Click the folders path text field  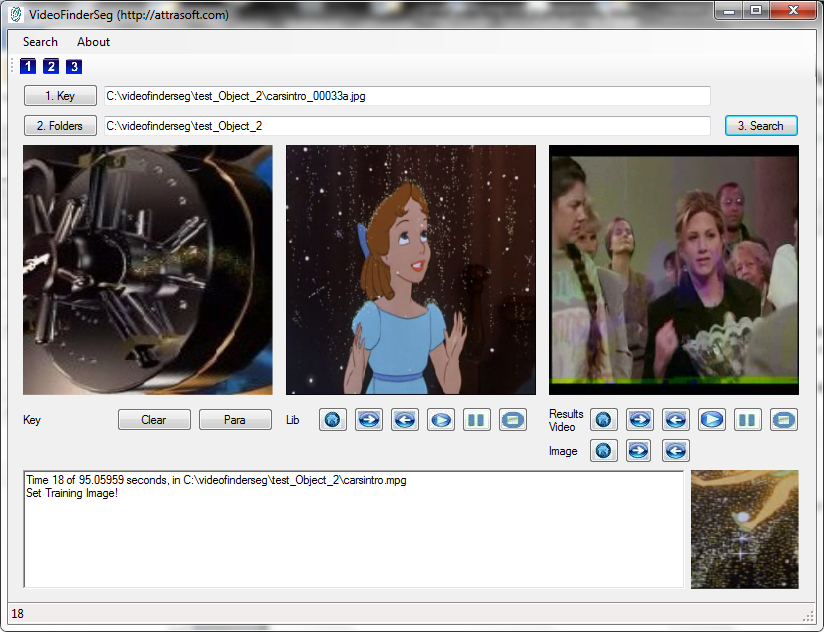pyautogui.click(x=407, y=126)
